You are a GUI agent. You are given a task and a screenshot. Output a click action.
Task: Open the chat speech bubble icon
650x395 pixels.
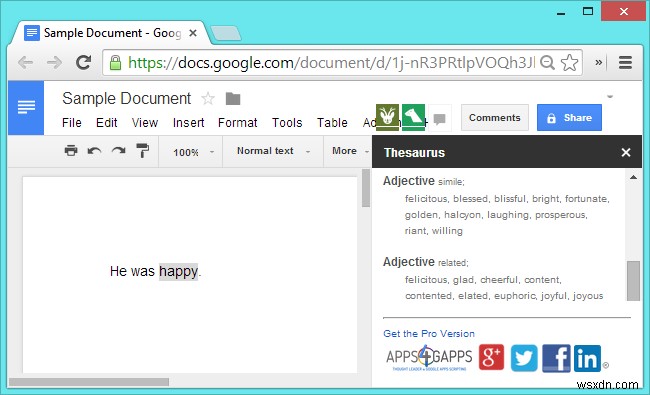tap(439, 119)
